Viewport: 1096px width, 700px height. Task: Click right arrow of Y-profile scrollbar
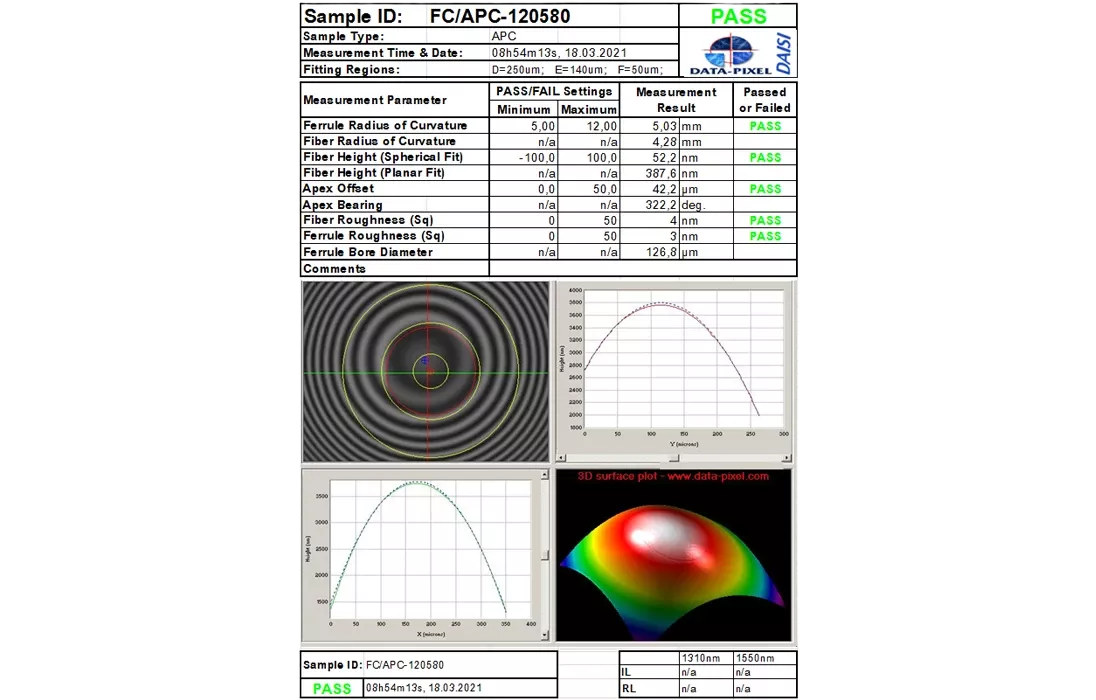(x=786, y=458)
